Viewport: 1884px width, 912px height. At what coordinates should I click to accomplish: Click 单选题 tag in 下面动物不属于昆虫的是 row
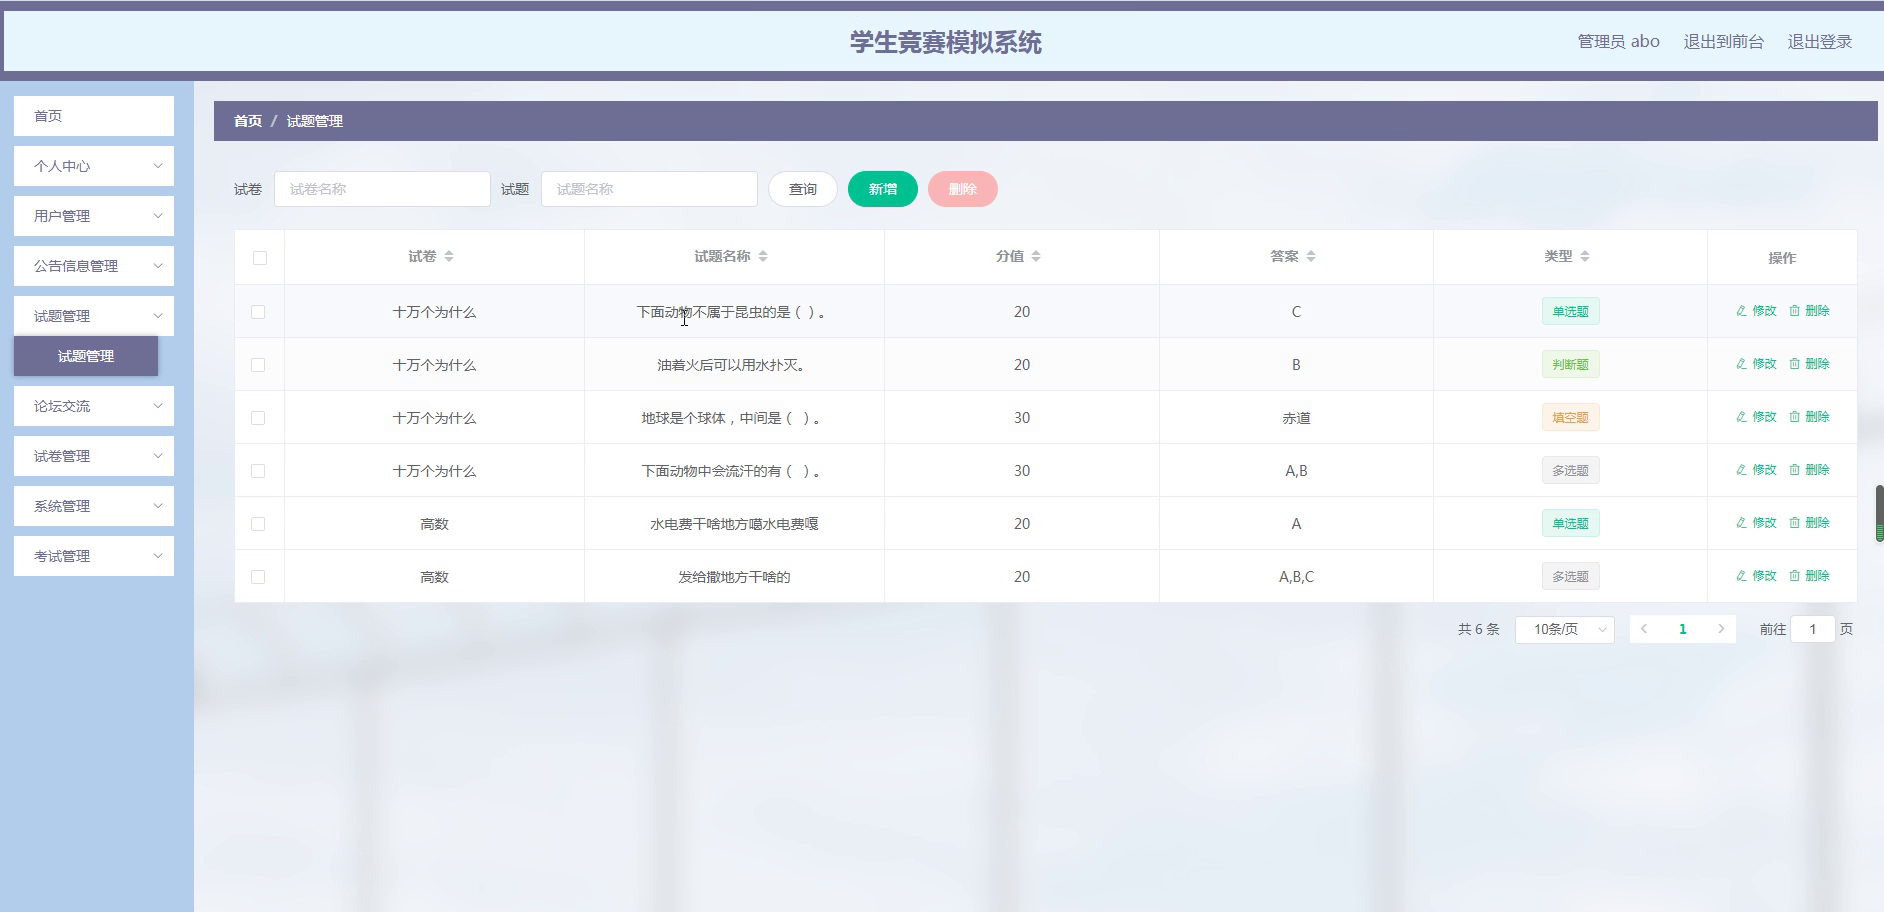click(x=1570, y=311)
